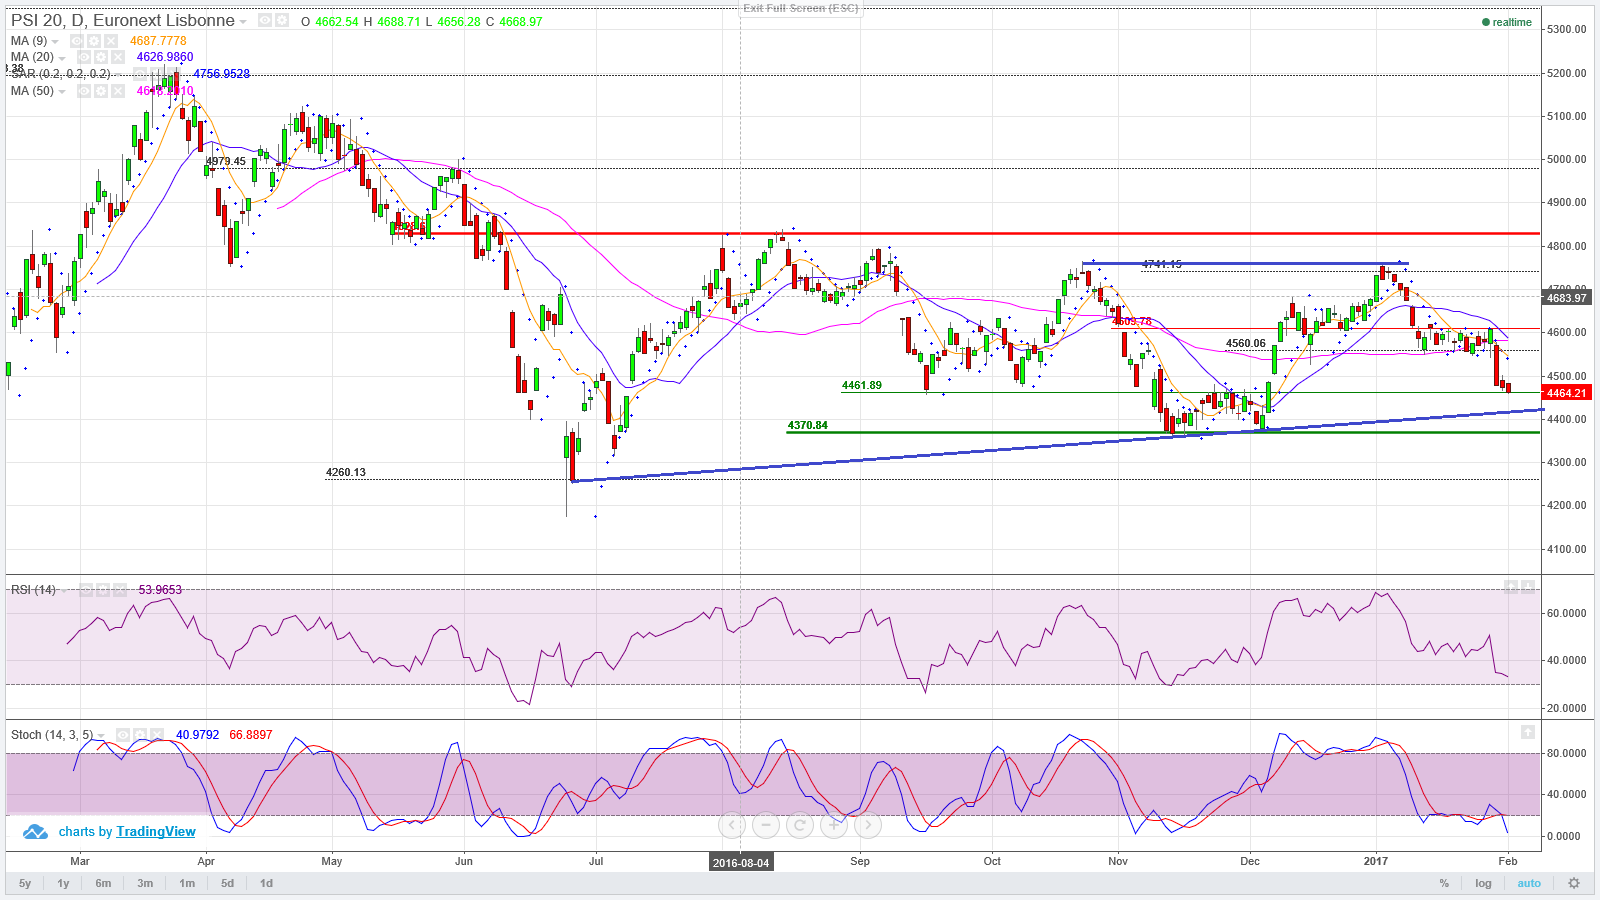Select the 3m time range
This screenshot has width=1600, height=900.
(x=145, y=883)
